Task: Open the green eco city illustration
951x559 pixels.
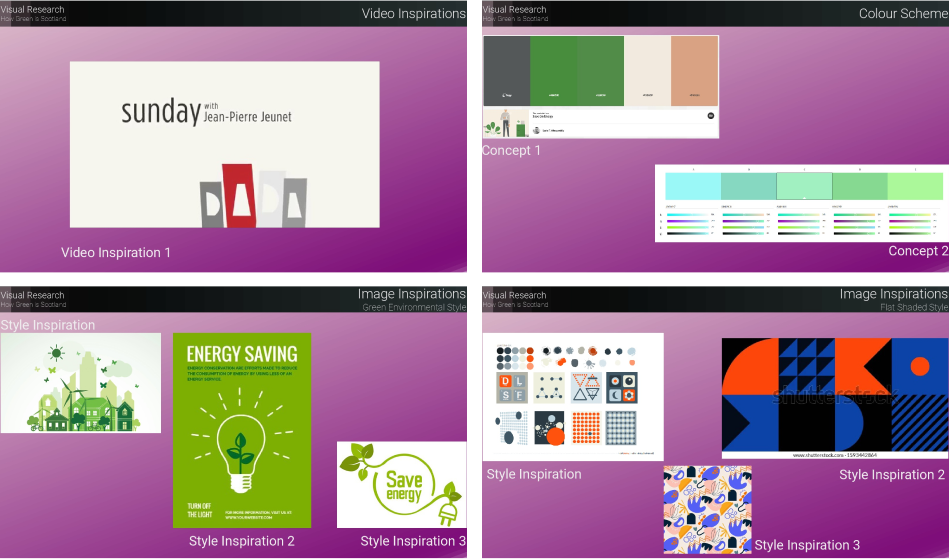Action: click(81, 383)
